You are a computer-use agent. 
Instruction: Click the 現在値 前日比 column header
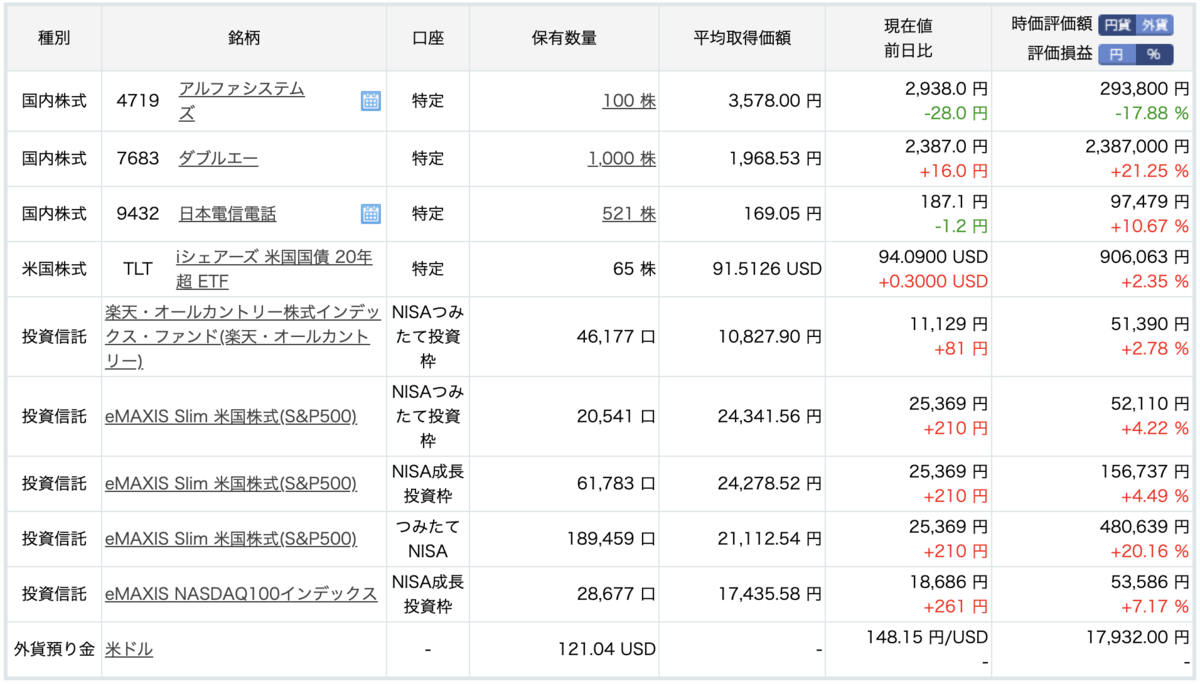coord(908,38)
